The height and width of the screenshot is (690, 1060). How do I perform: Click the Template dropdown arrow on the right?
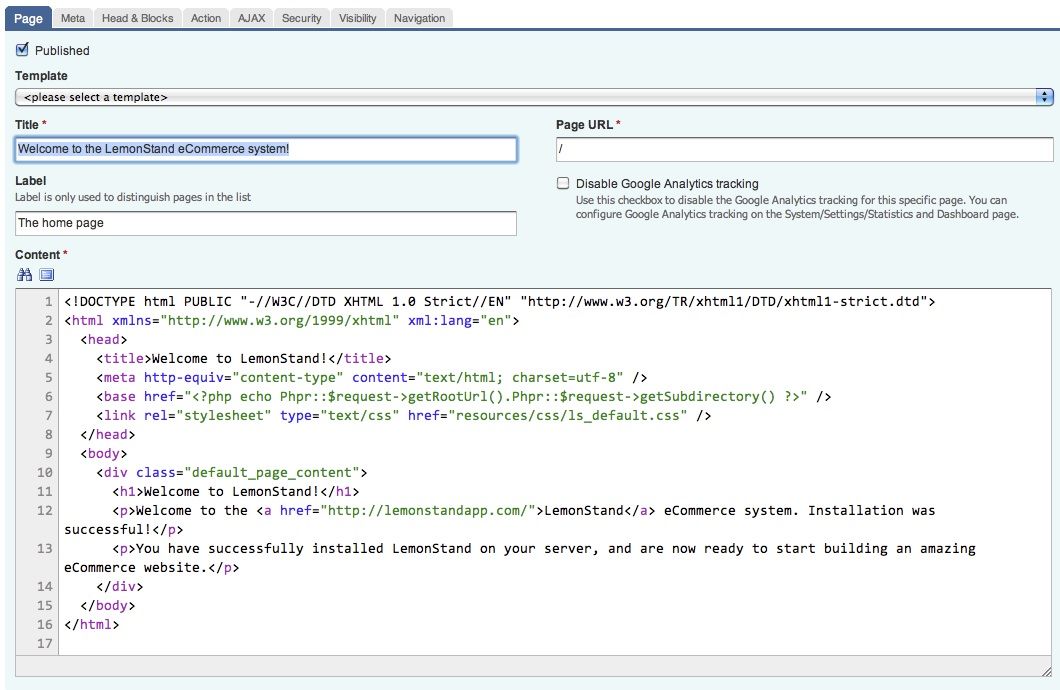coord(1046,97)
